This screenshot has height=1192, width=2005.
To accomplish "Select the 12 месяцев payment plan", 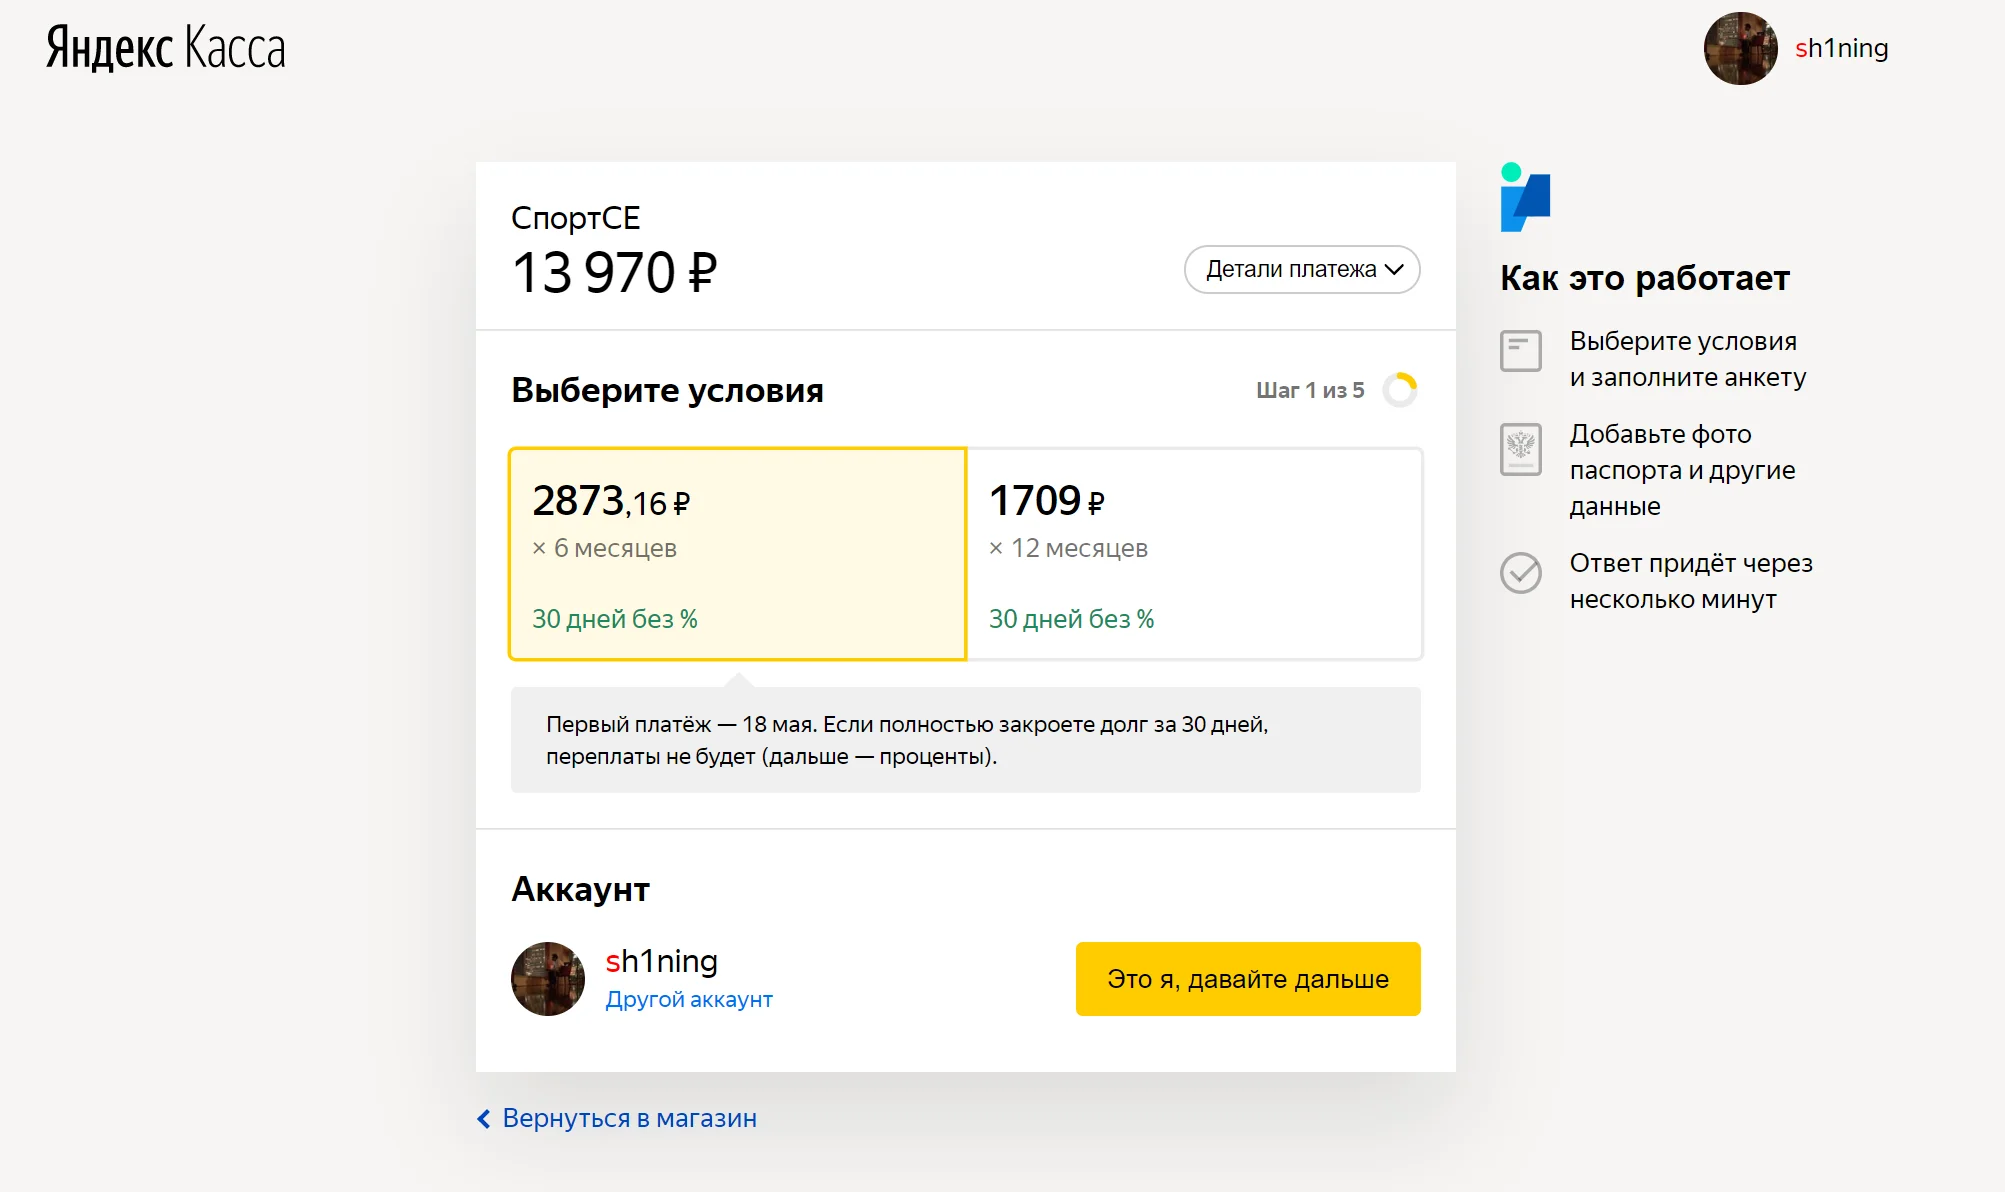I will (x=1194, y=554).
